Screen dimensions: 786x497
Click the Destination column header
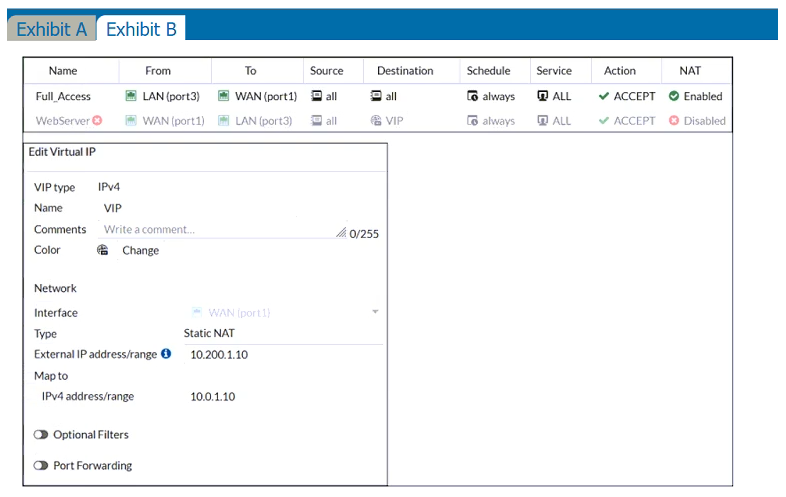pyautogui.click(x=405, y=71)
